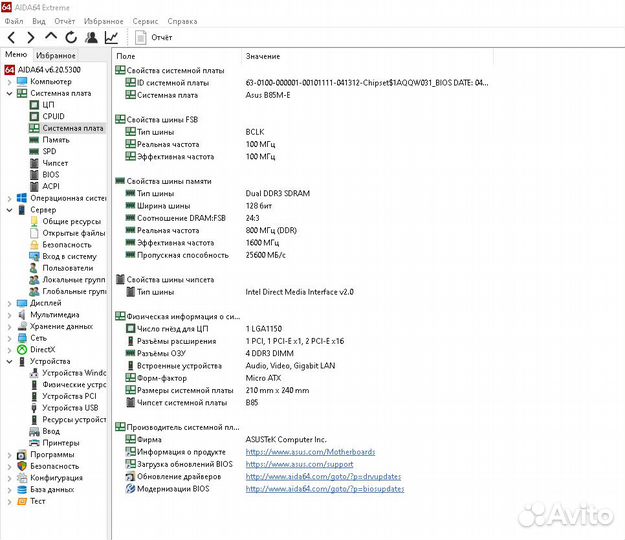625x540 pixels.
Task: Select the Сеть network item
Action: (38, 338)
